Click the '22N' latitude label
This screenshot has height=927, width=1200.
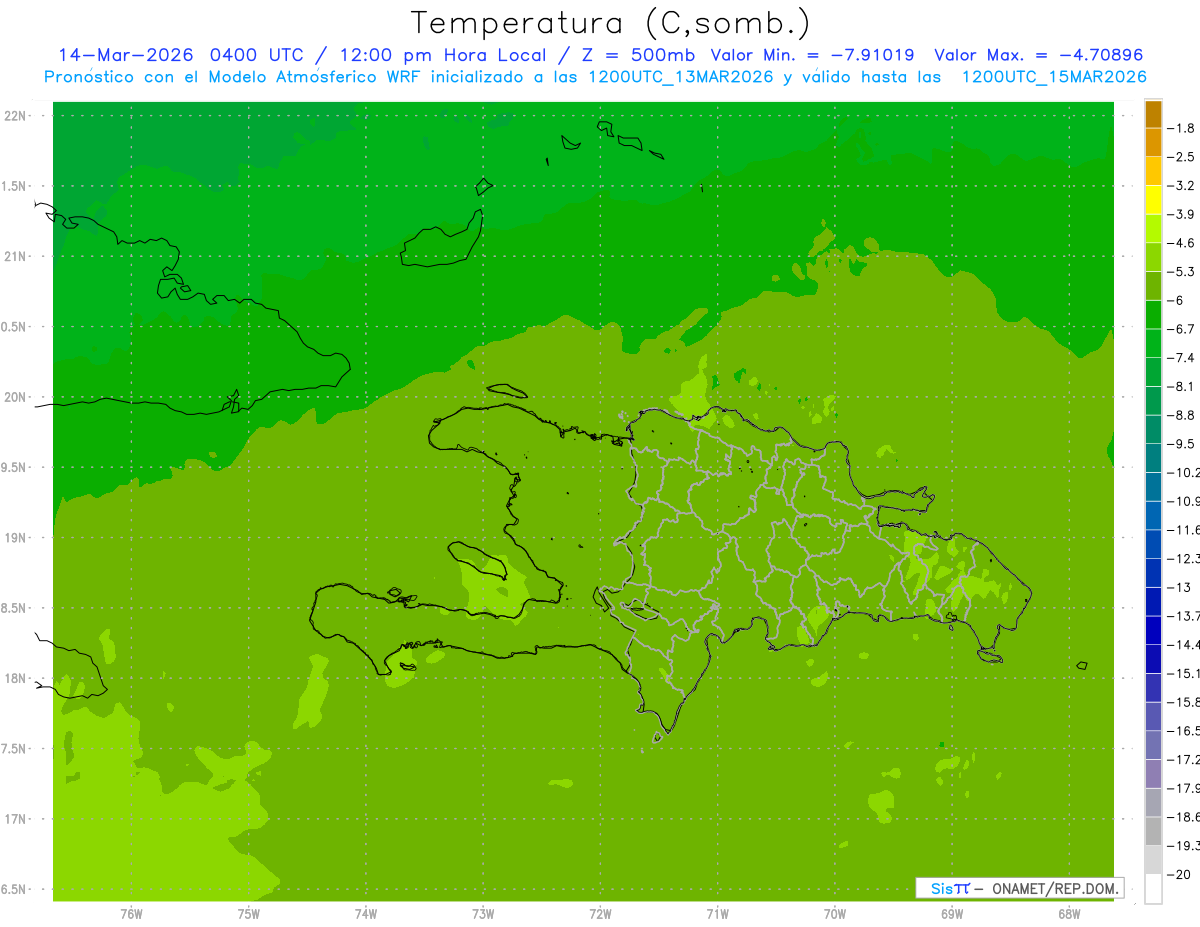(16, 116)
